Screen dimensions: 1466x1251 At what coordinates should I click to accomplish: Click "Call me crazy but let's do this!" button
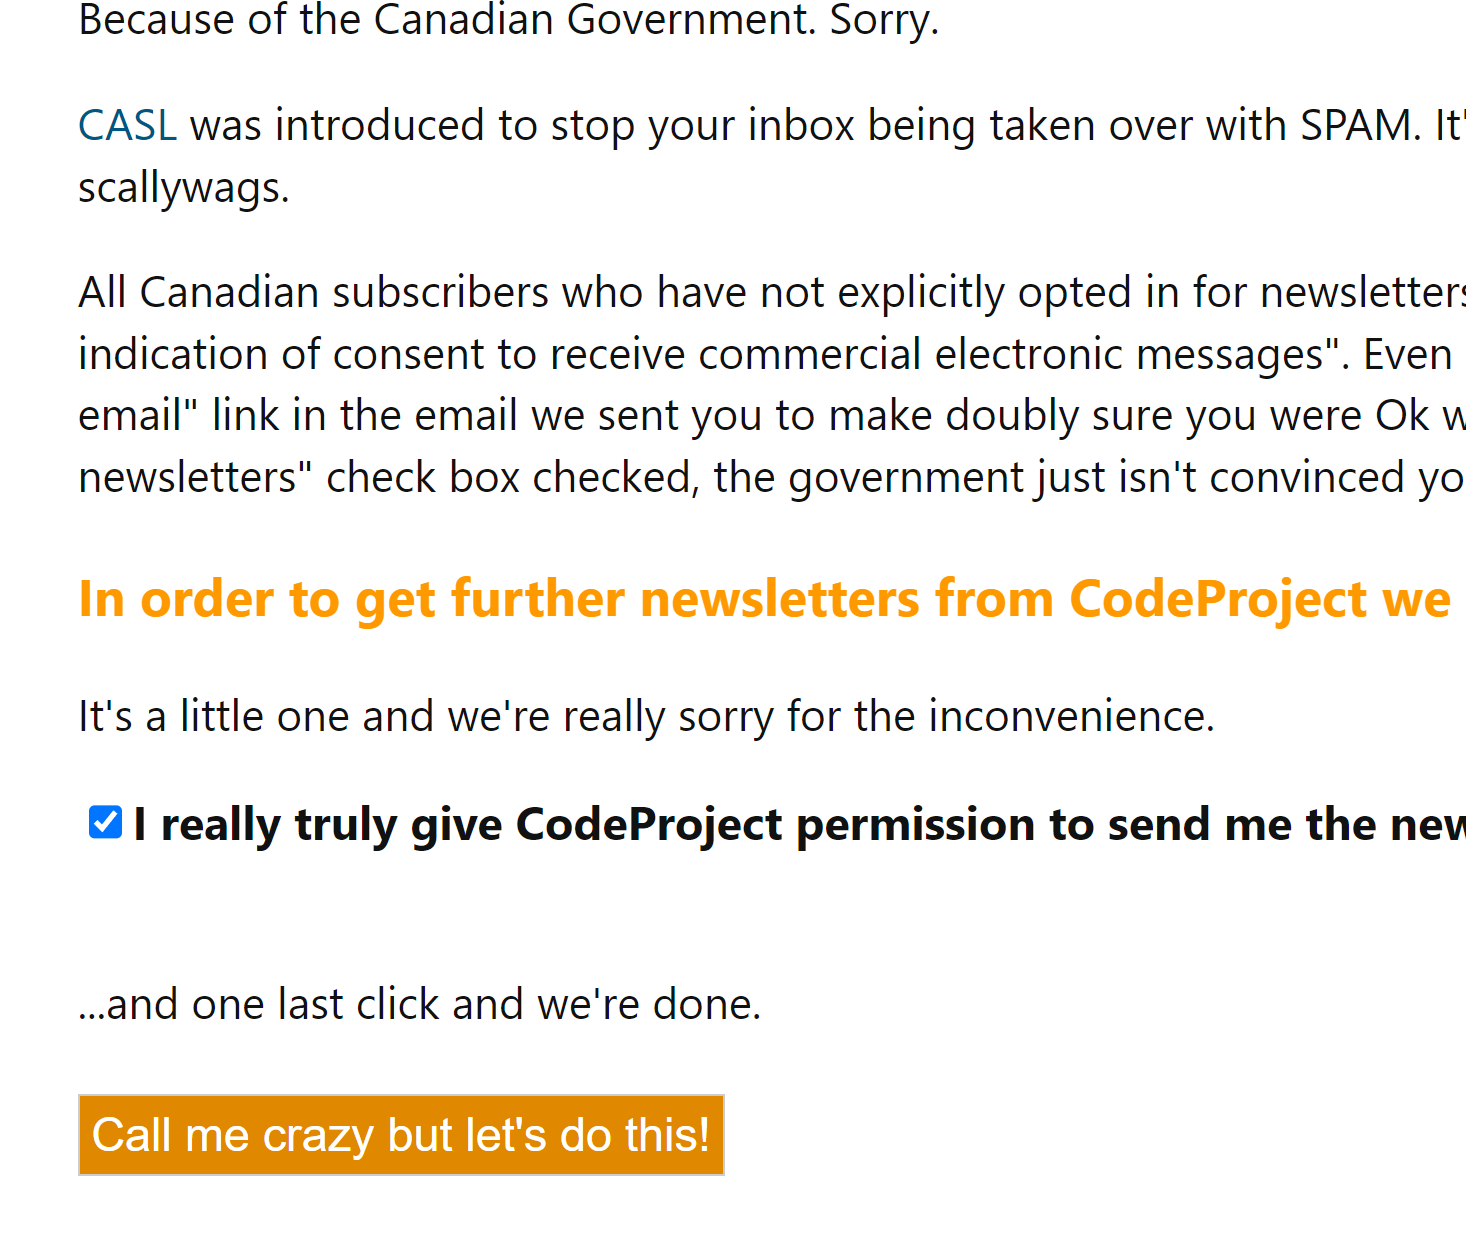pyautogui.click(x=401, y=1135)
